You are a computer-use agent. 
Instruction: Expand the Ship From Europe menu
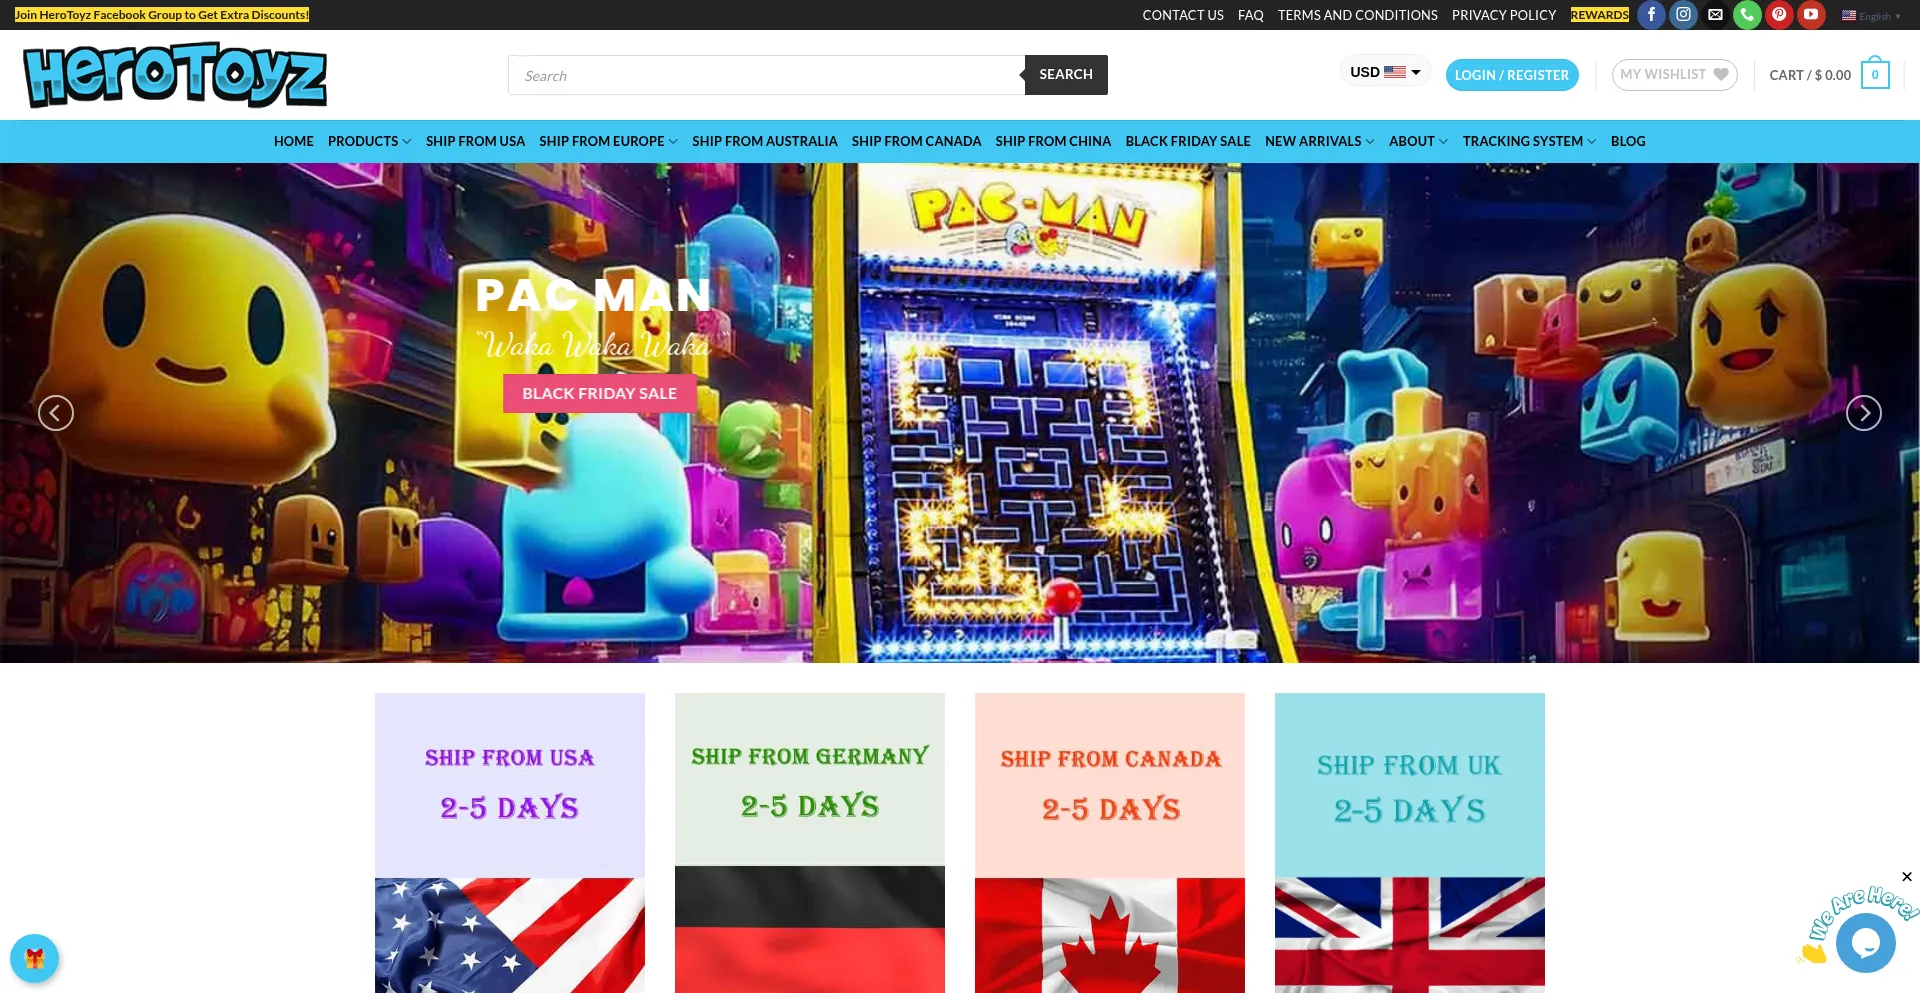click(x=608, y=141)
